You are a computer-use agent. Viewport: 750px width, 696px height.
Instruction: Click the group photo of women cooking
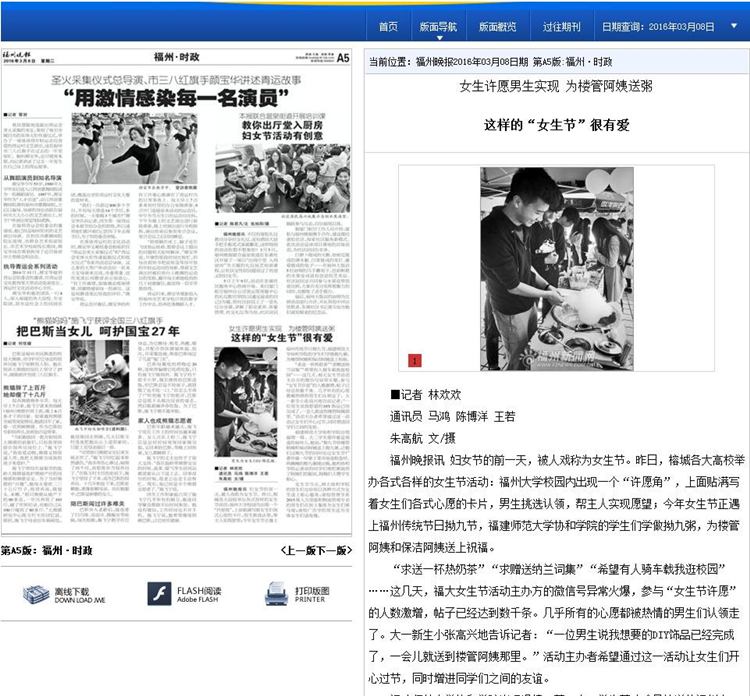283,178
